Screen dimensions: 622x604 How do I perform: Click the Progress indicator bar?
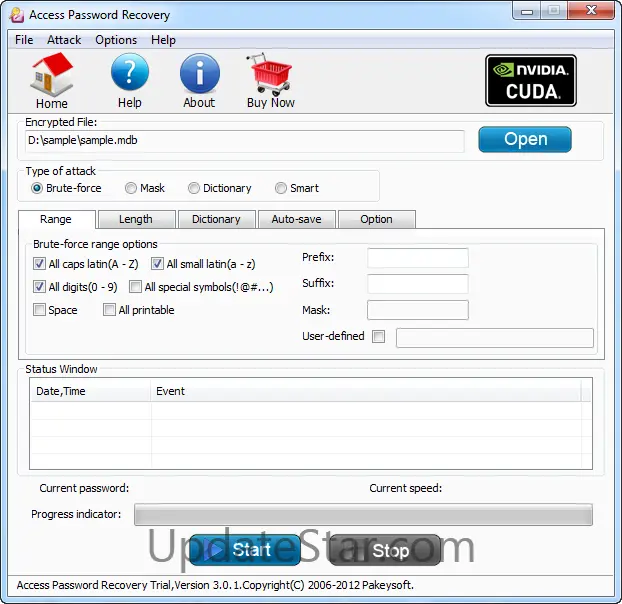point(363,514)
